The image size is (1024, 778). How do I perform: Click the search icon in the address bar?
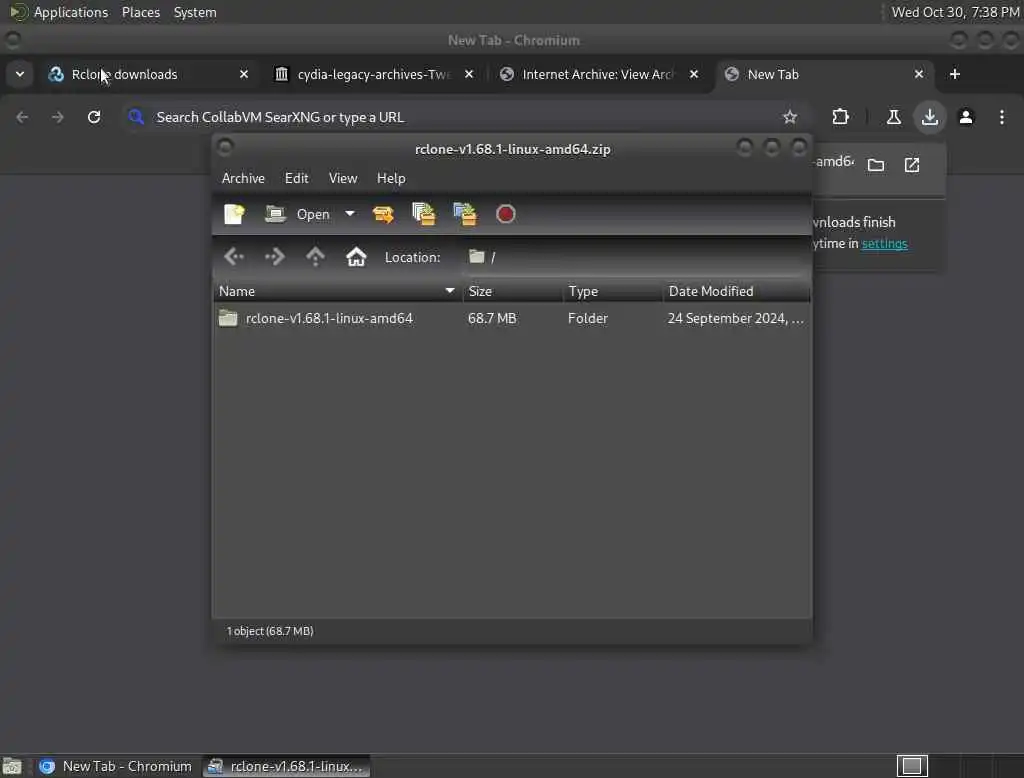point(136,117)
